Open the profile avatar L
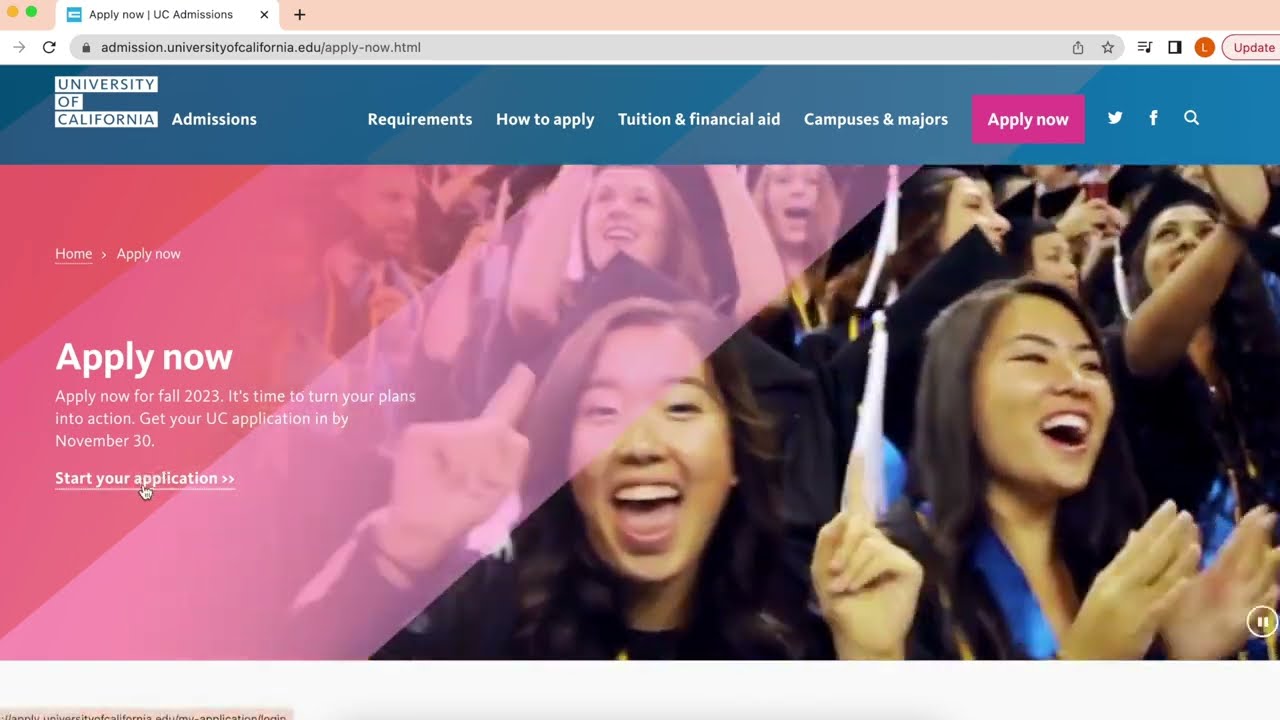 1205,47
